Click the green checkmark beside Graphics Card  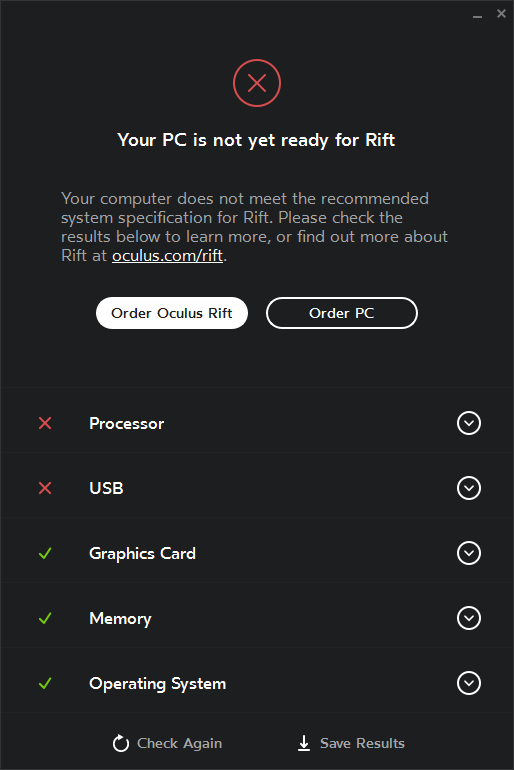(x=45, y=553)
